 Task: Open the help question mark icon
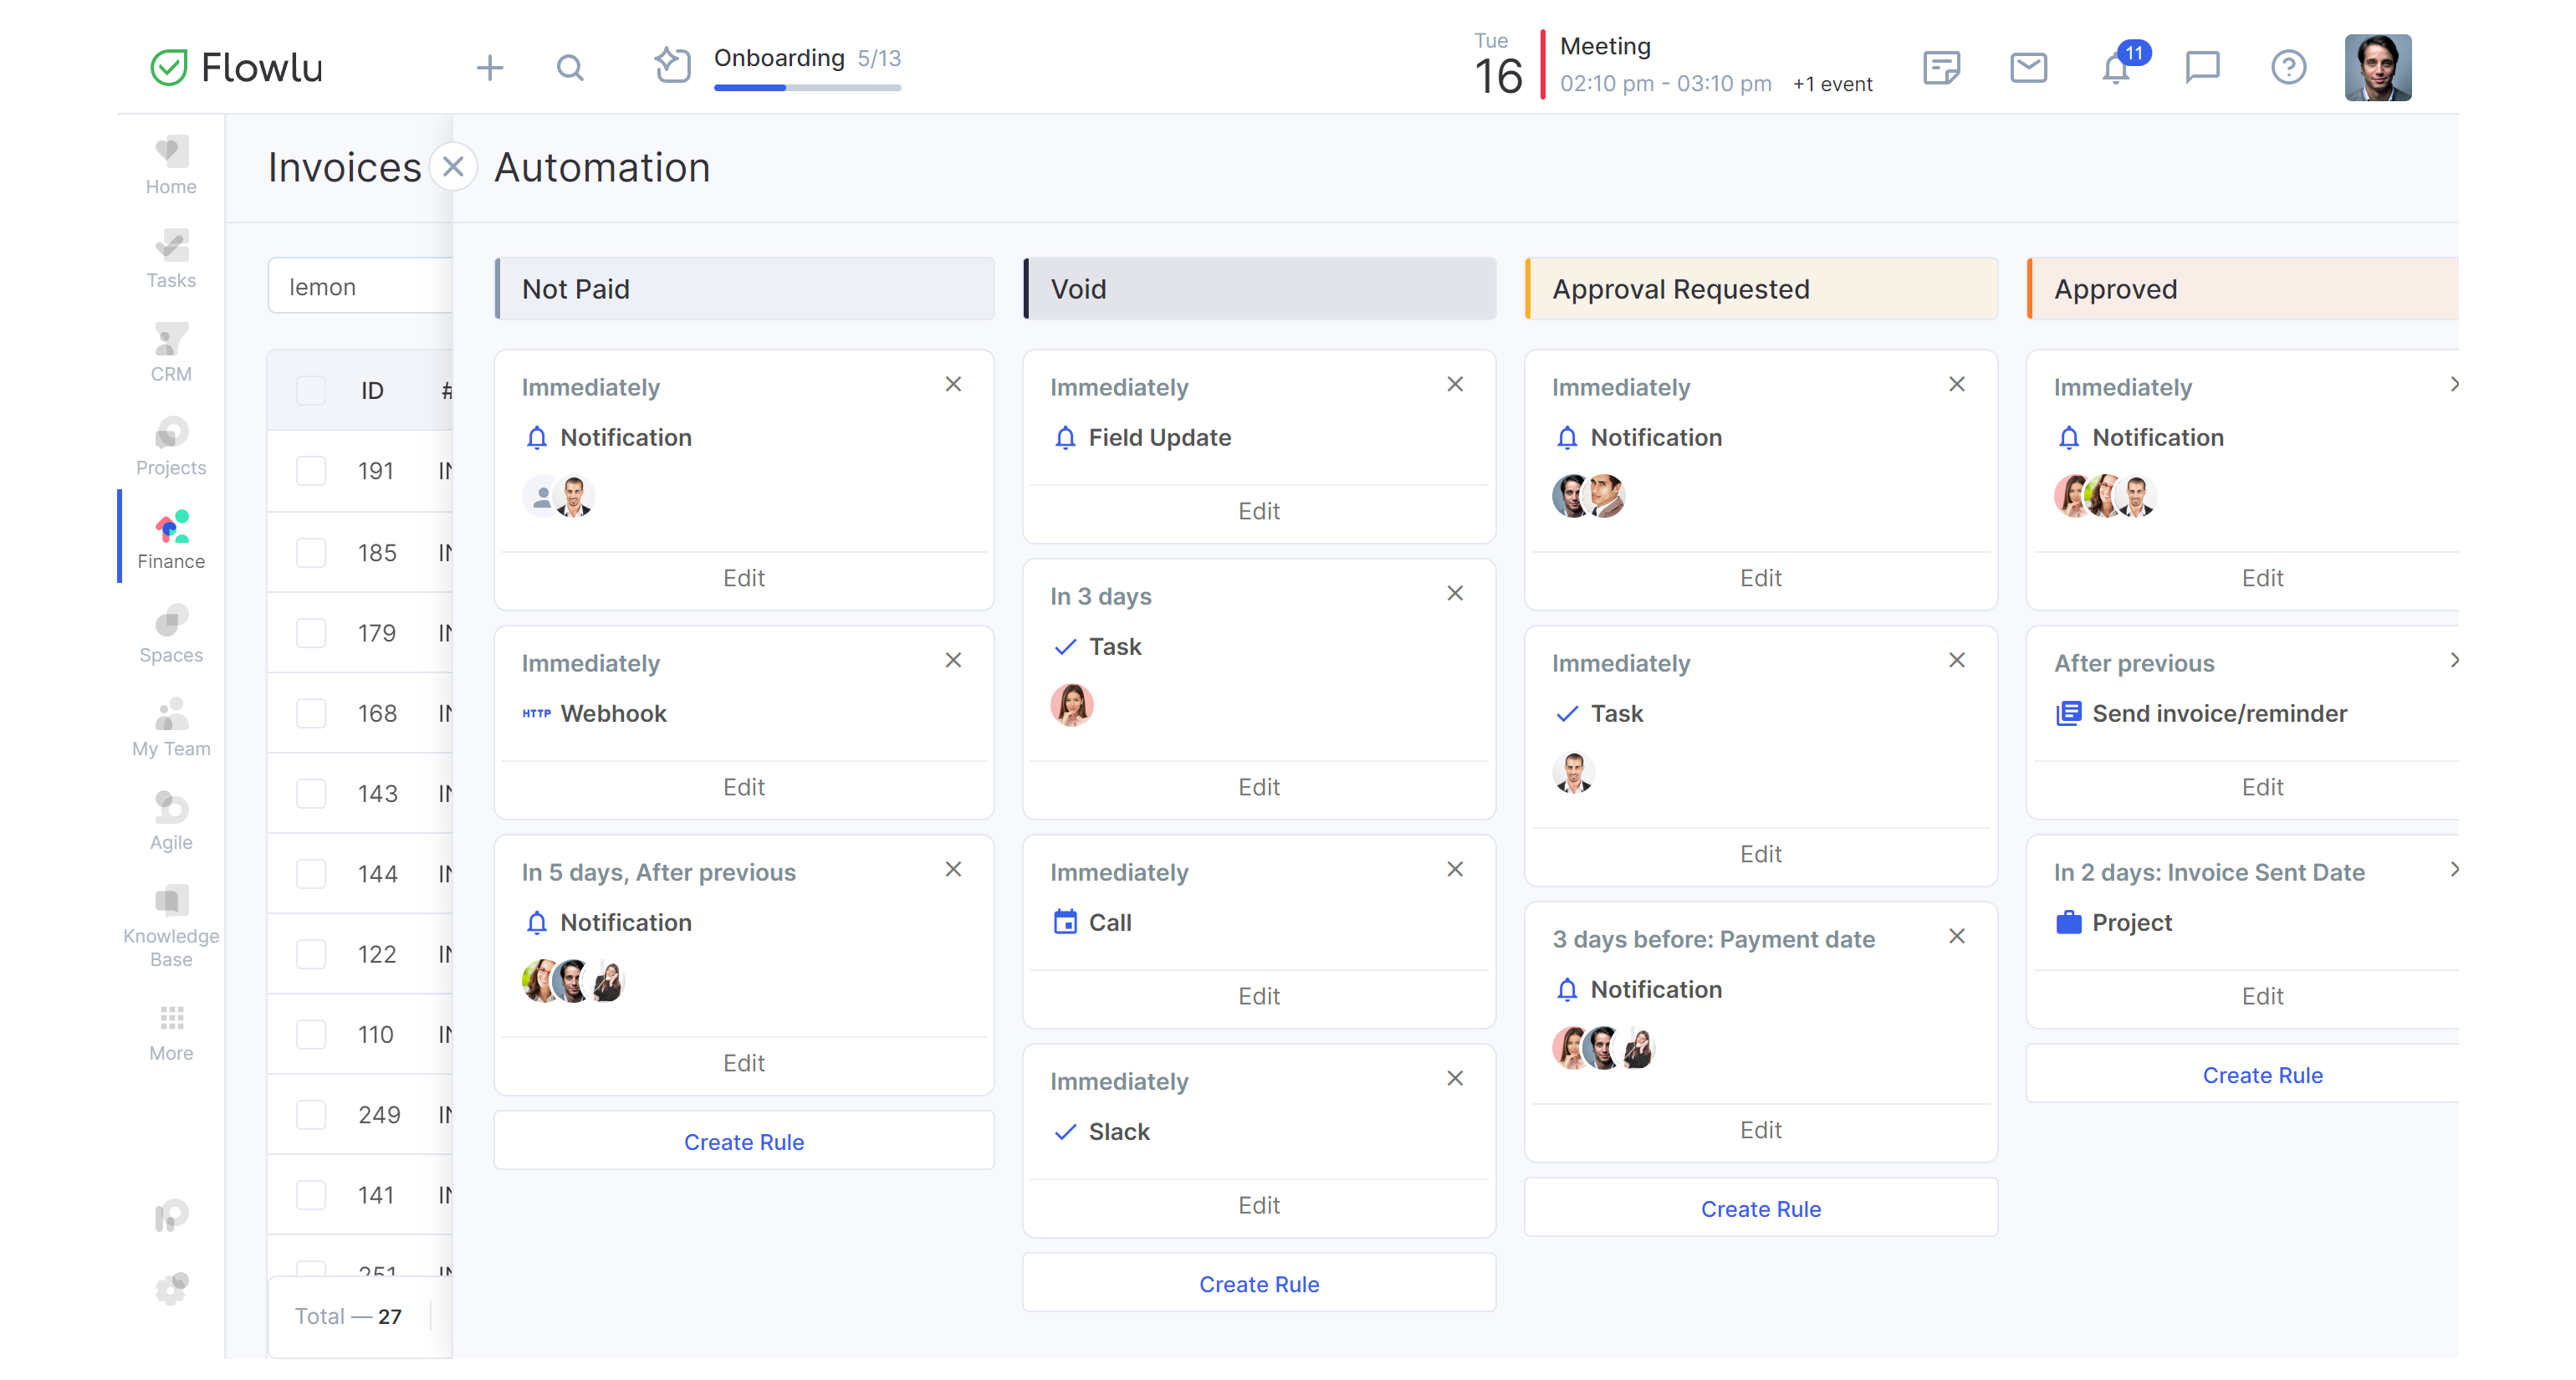click(x=2289, y=68)
